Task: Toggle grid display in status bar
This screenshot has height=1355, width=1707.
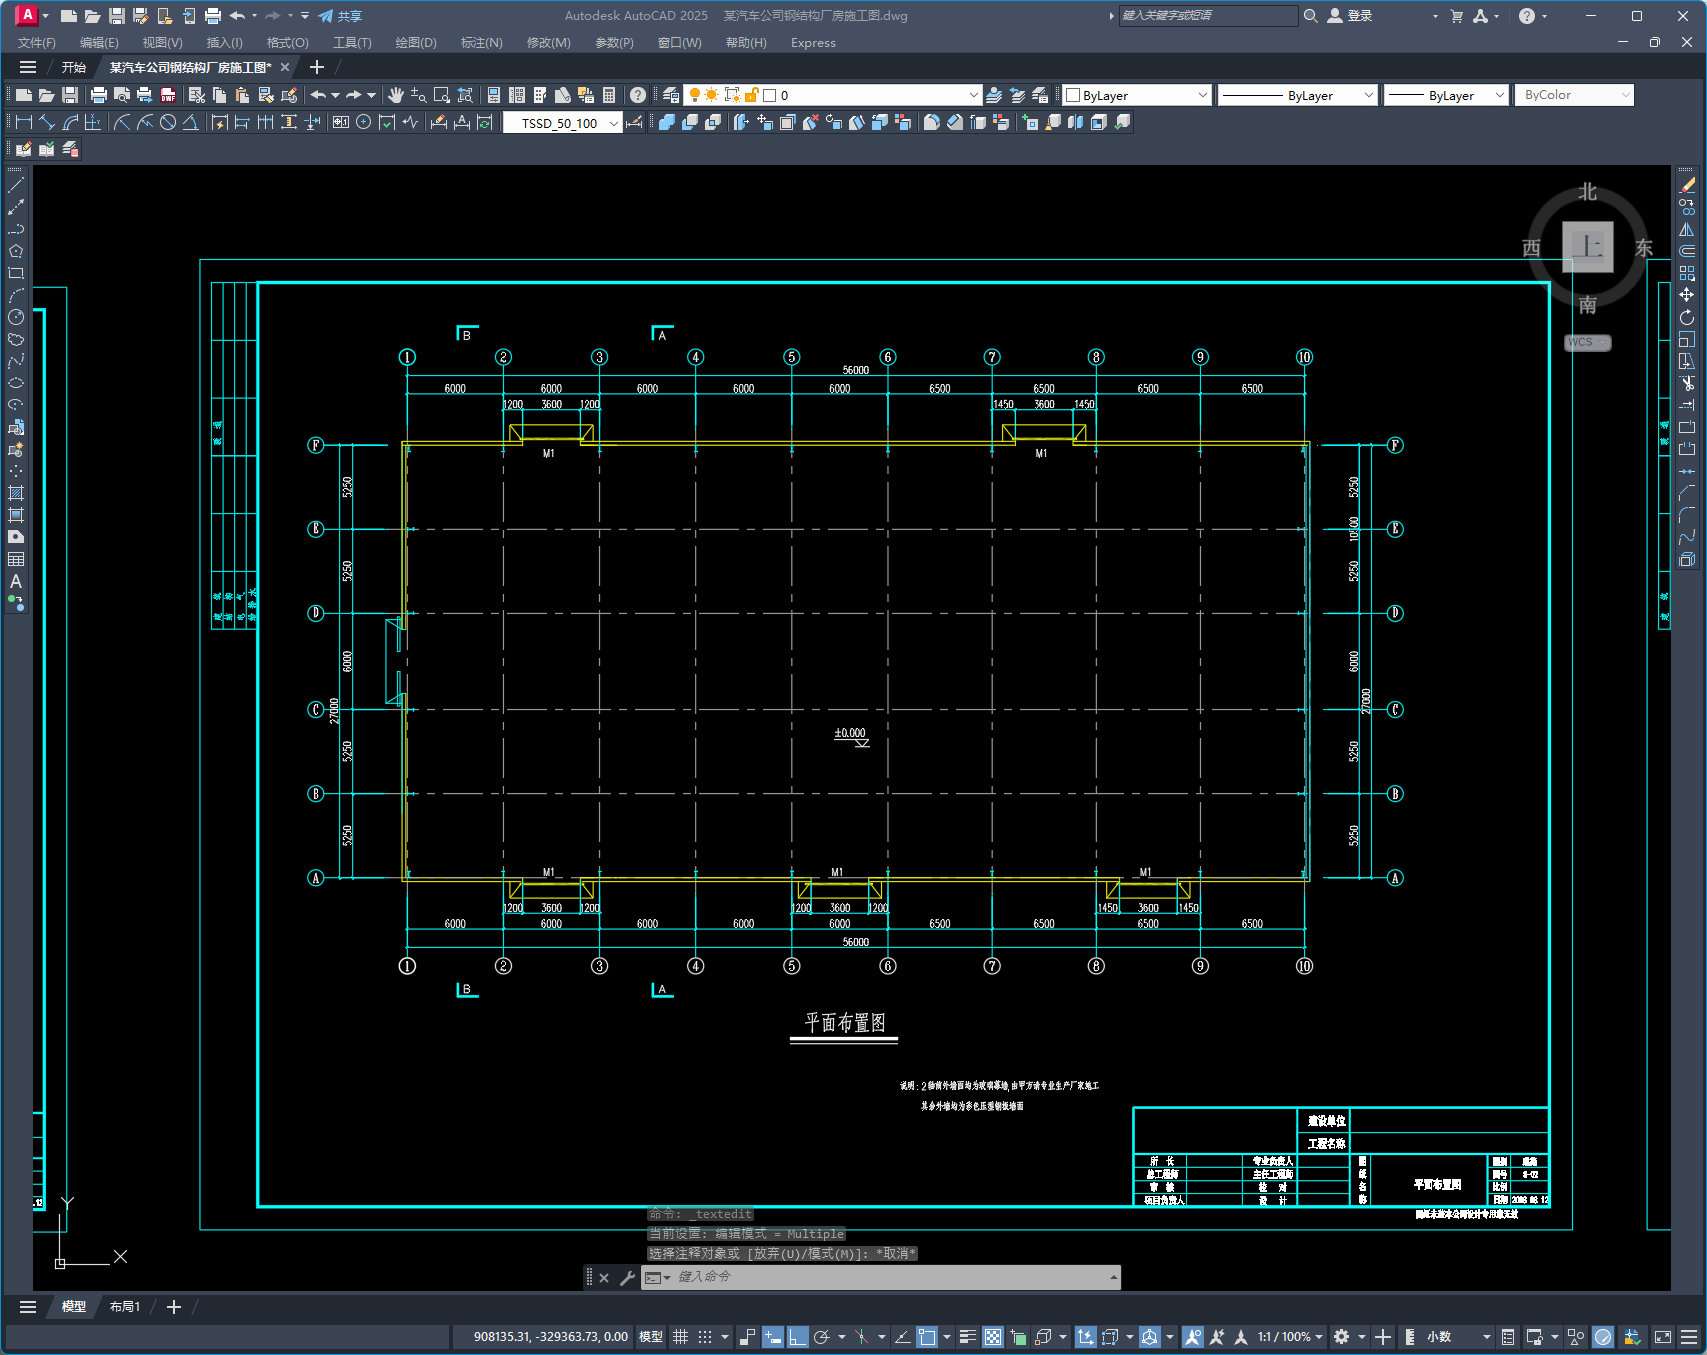Action: [x=680, y=1337]
